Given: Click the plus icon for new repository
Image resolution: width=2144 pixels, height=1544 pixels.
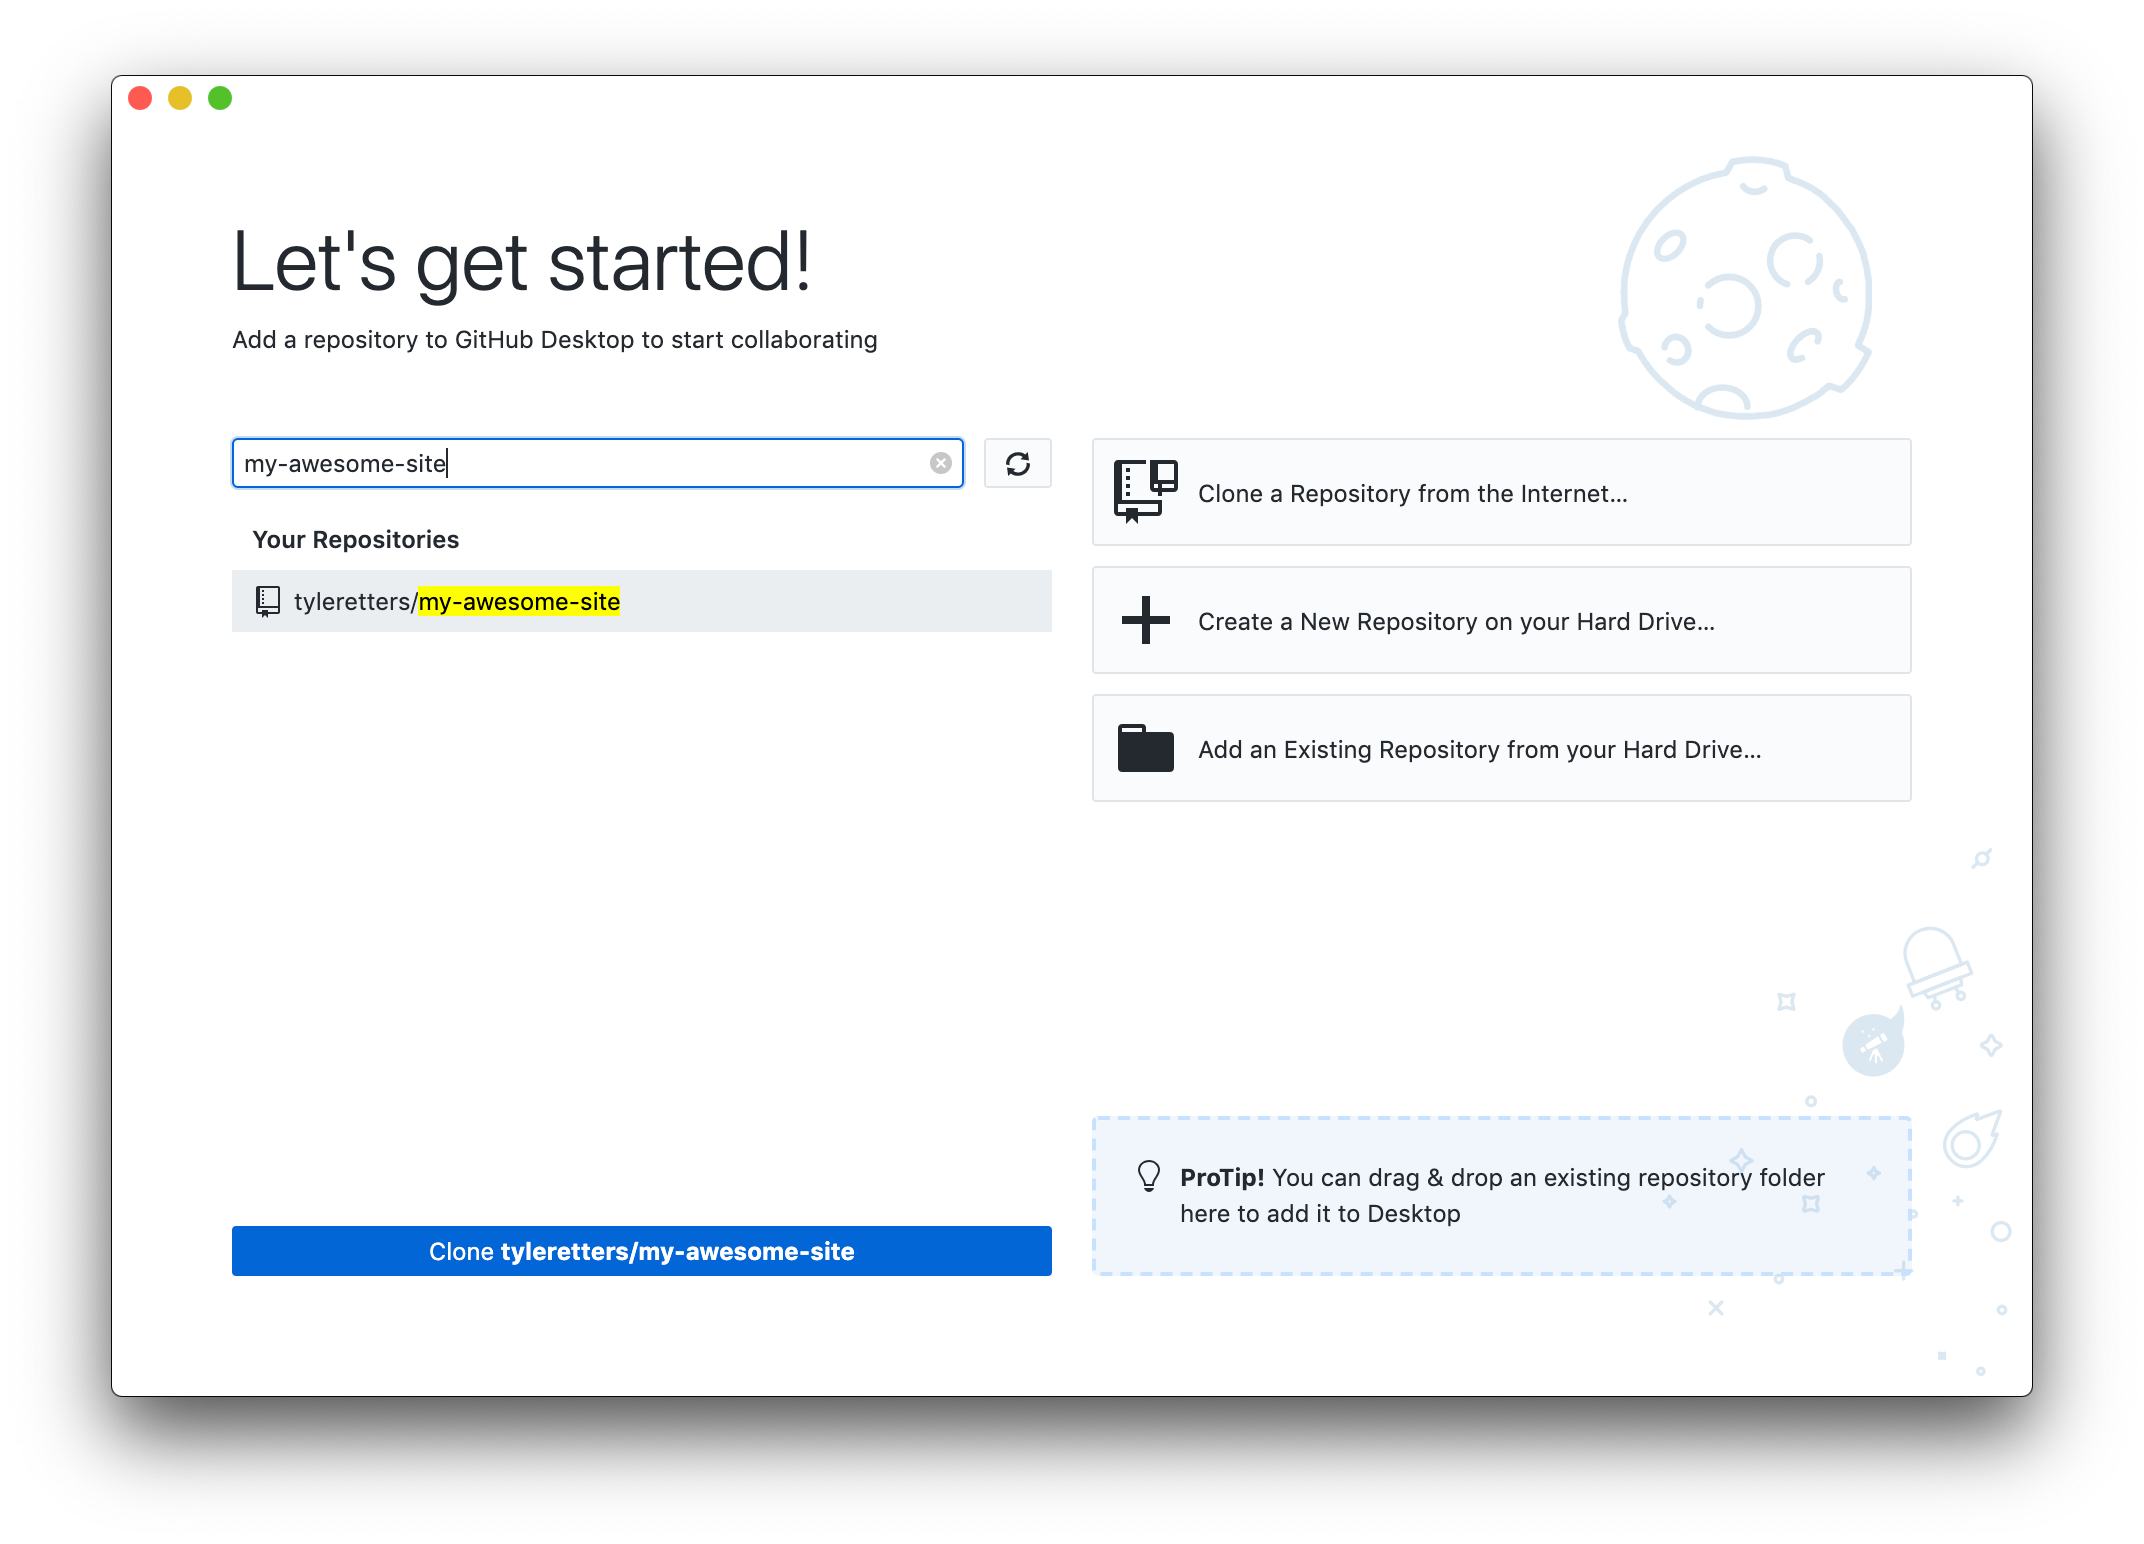Looking at the screenshot, I should pos(1145,620).
